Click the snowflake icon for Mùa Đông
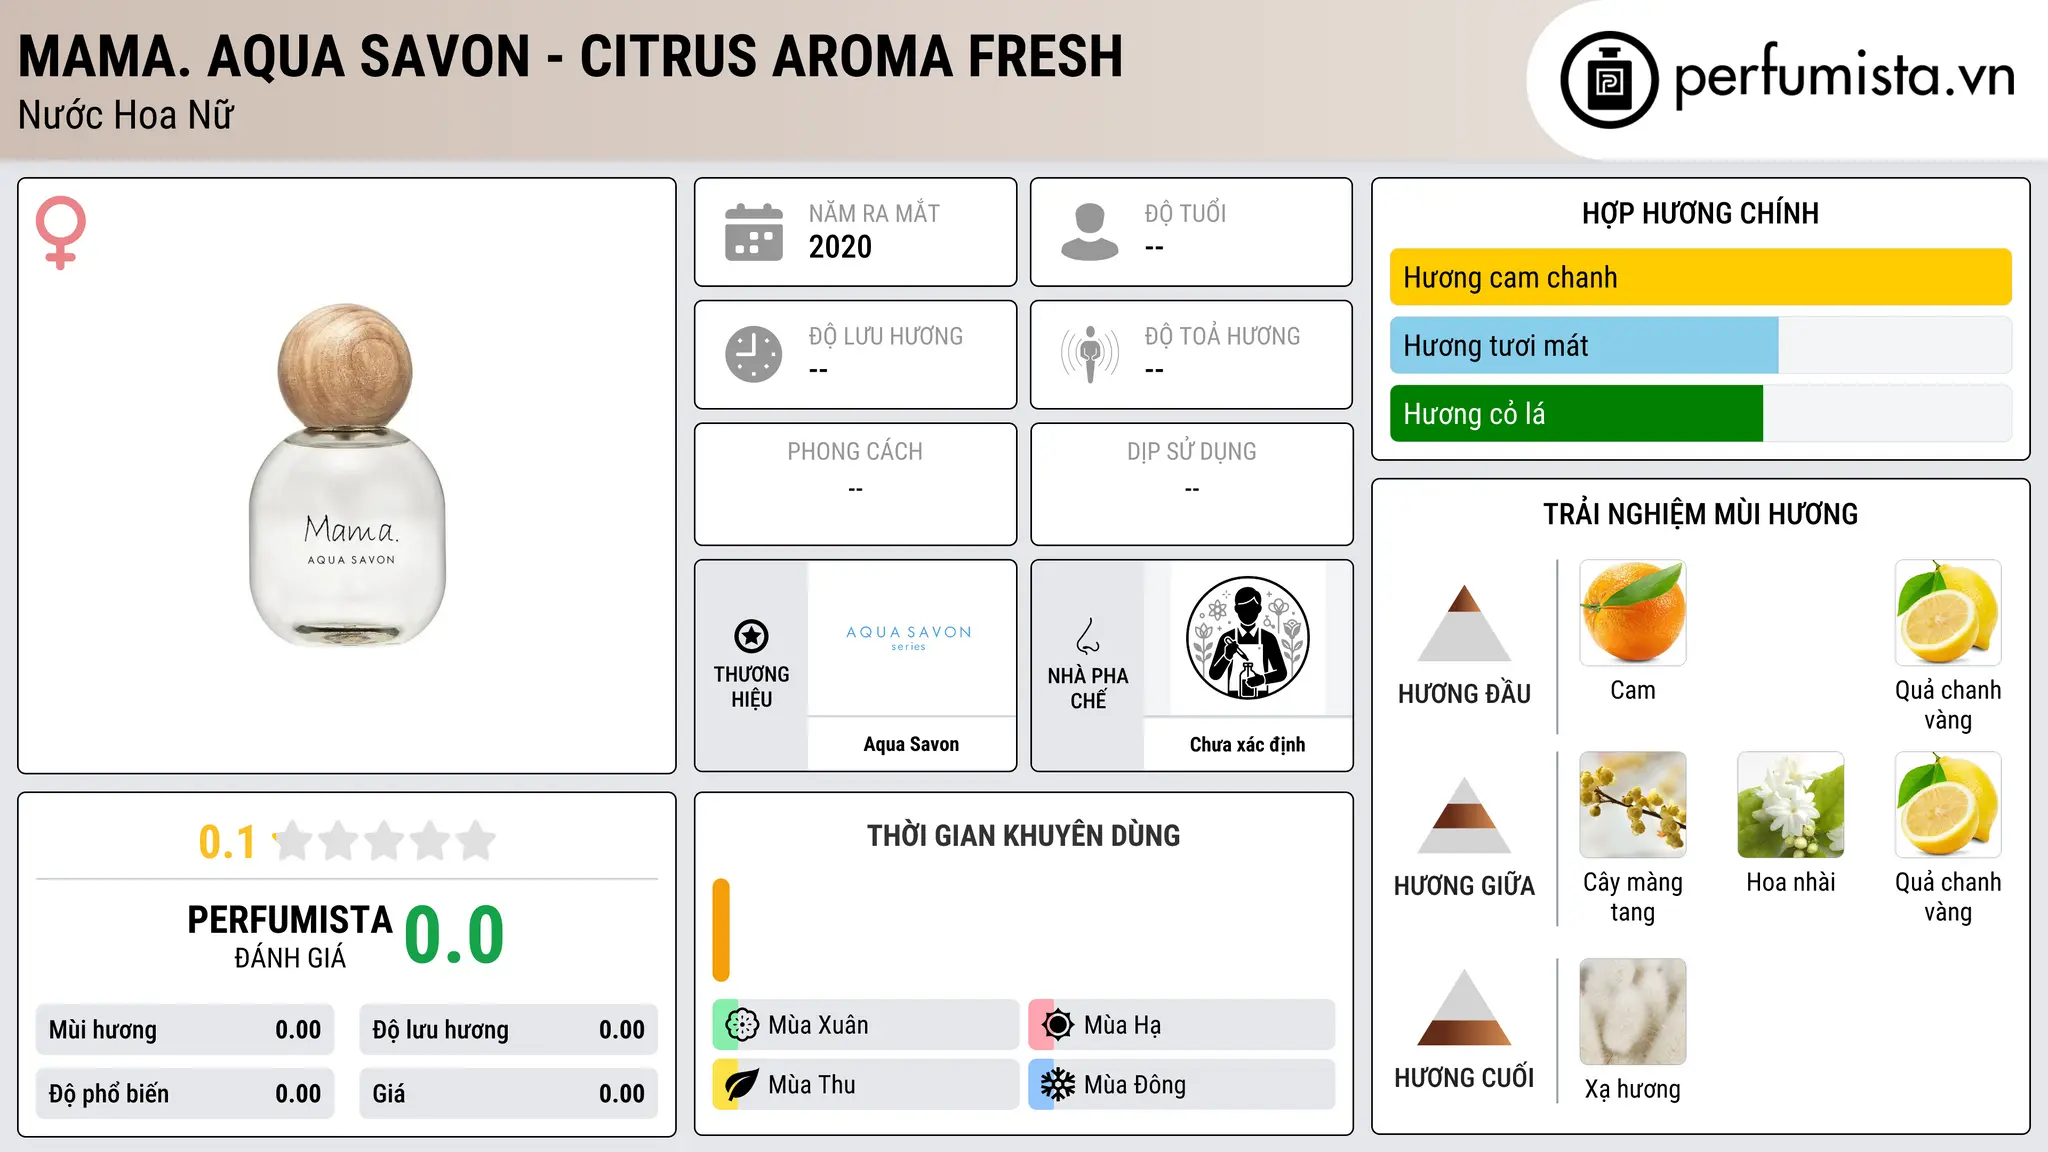The image size is (2048, 1152). click(1058, 1085)
